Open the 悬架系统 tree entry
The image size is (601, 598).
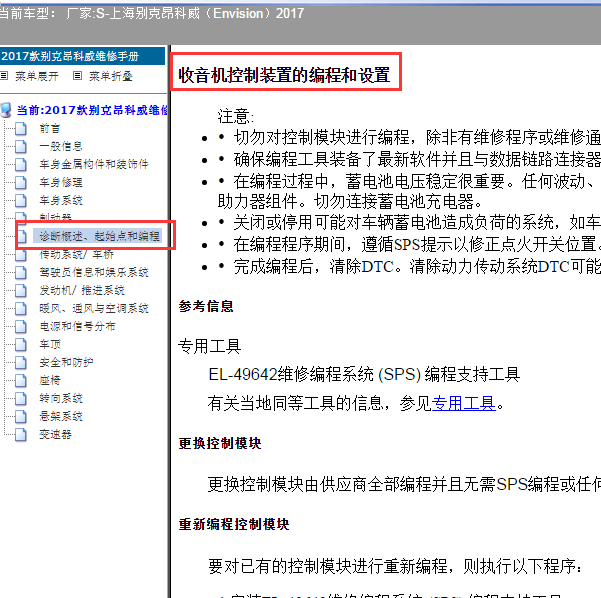(61, 417)
